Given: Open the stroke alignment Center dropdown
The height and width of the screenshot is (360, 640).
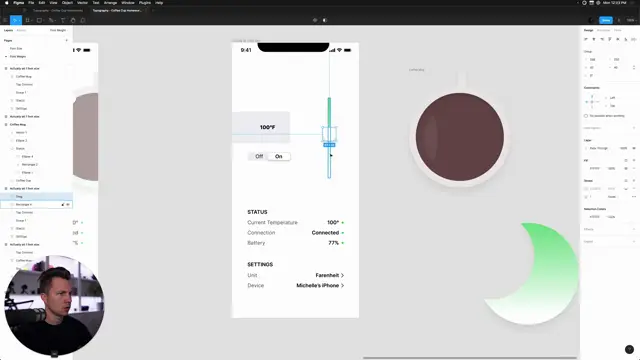Looking at the screenshot, I should pos(612,197).
